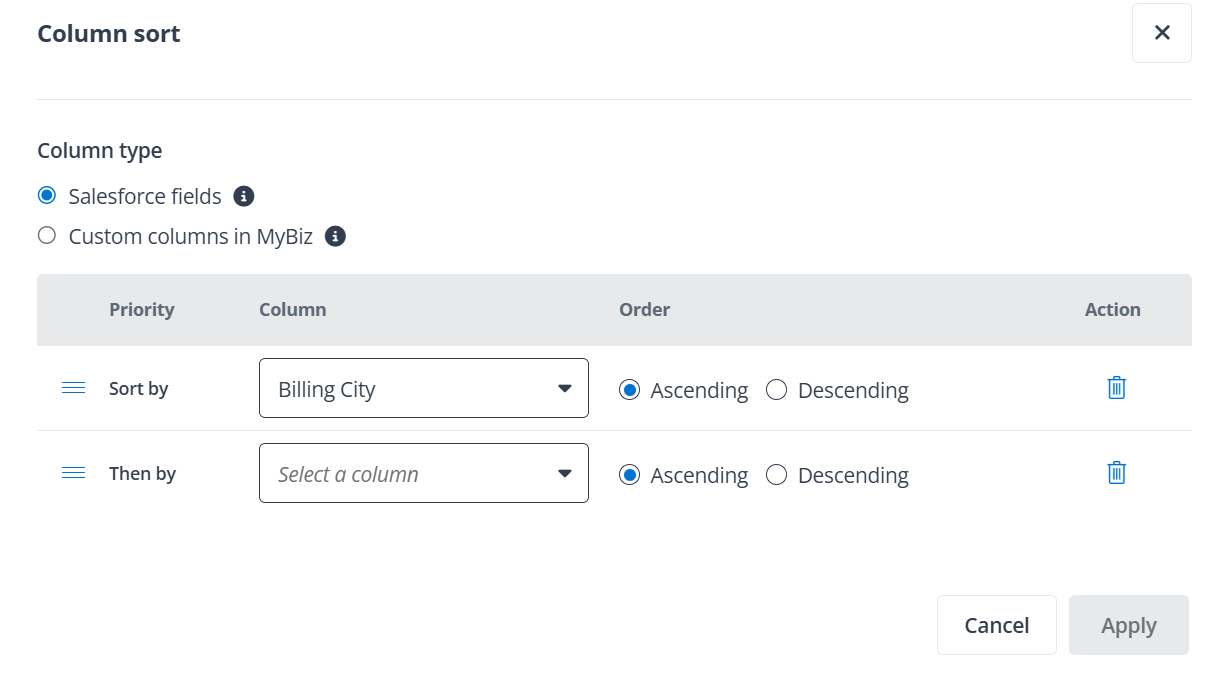This screenshot has height=678, width=1227.
Task: Click inside the Select a column input field
Action: point(400,472)
